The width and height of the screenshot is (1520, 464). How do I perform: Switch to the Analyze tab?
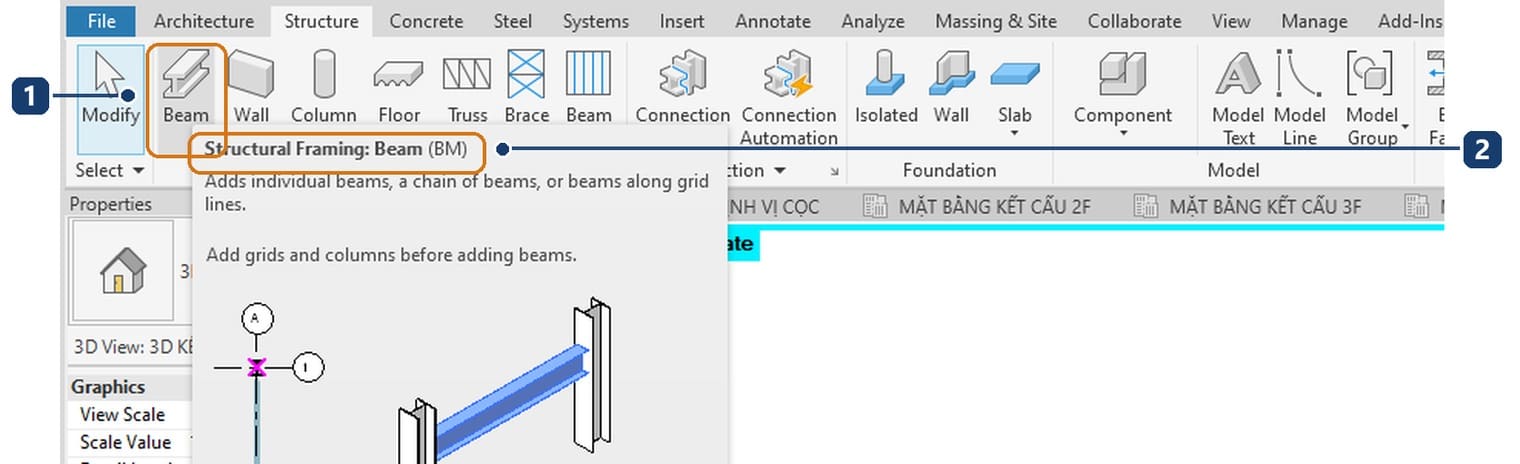click(873, 20)
